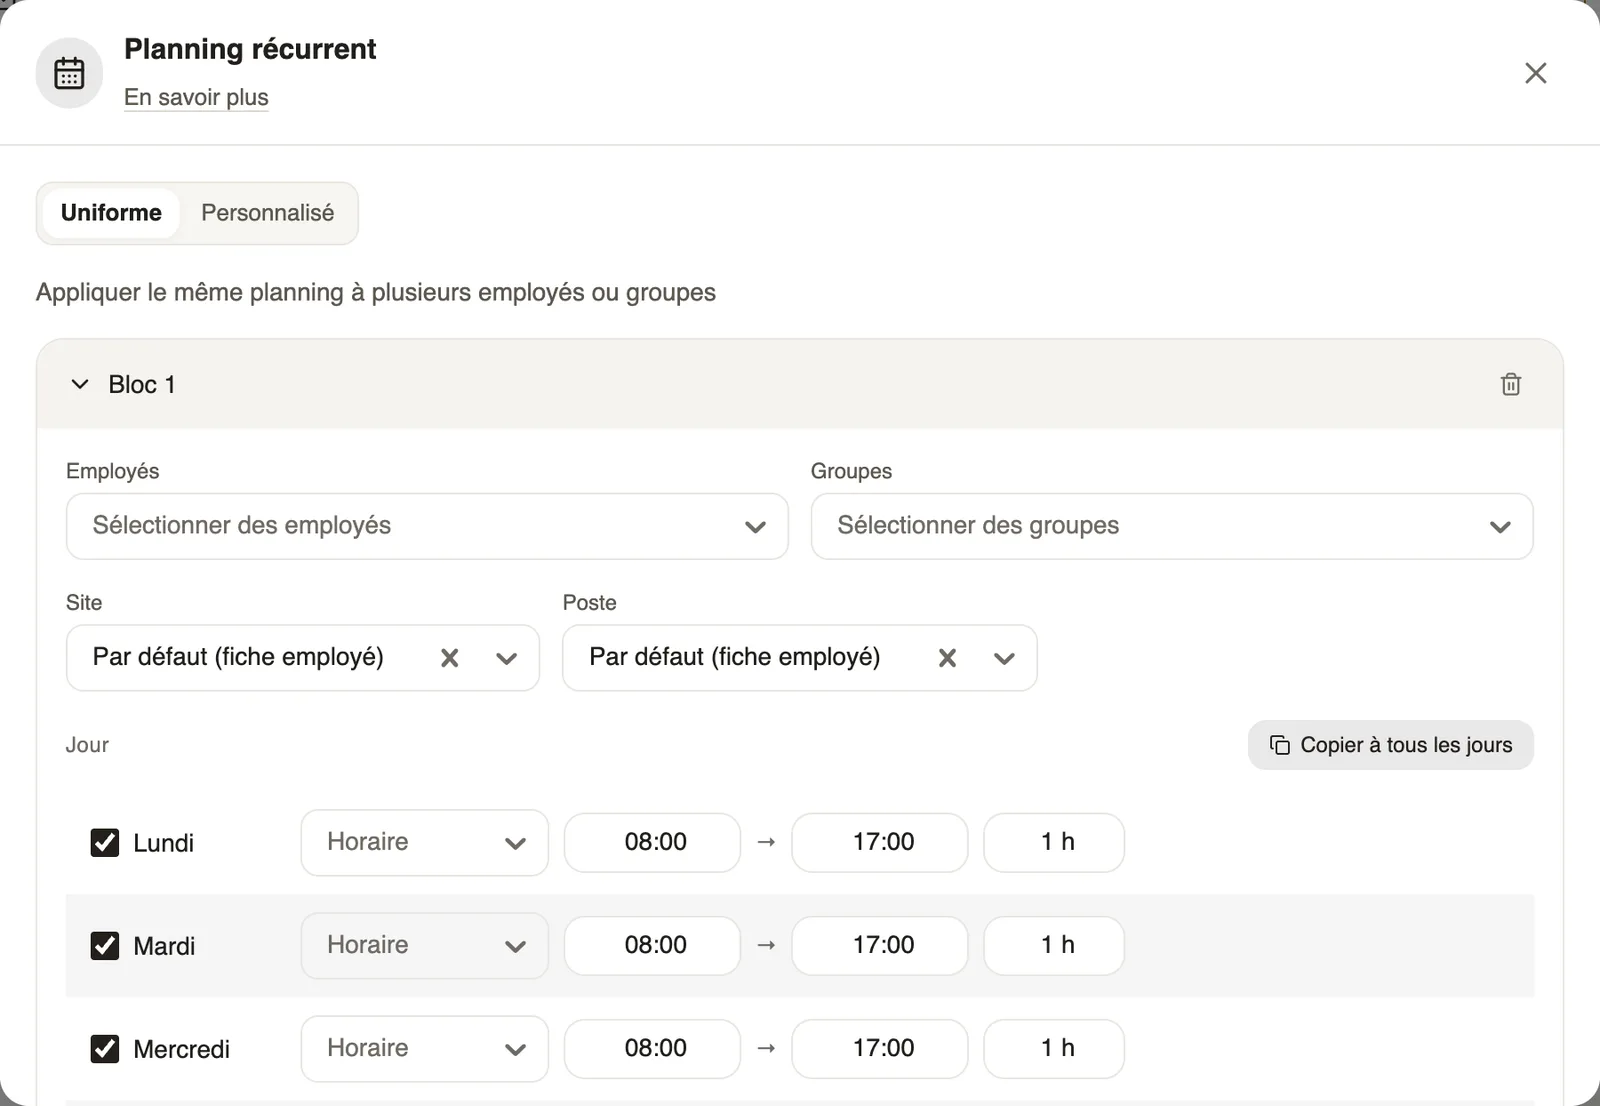The width and height of the screenshot is (1600, 1106).
Task: Edit Mercredi break duration 1 h
Action: [x=1054, y=1048]
